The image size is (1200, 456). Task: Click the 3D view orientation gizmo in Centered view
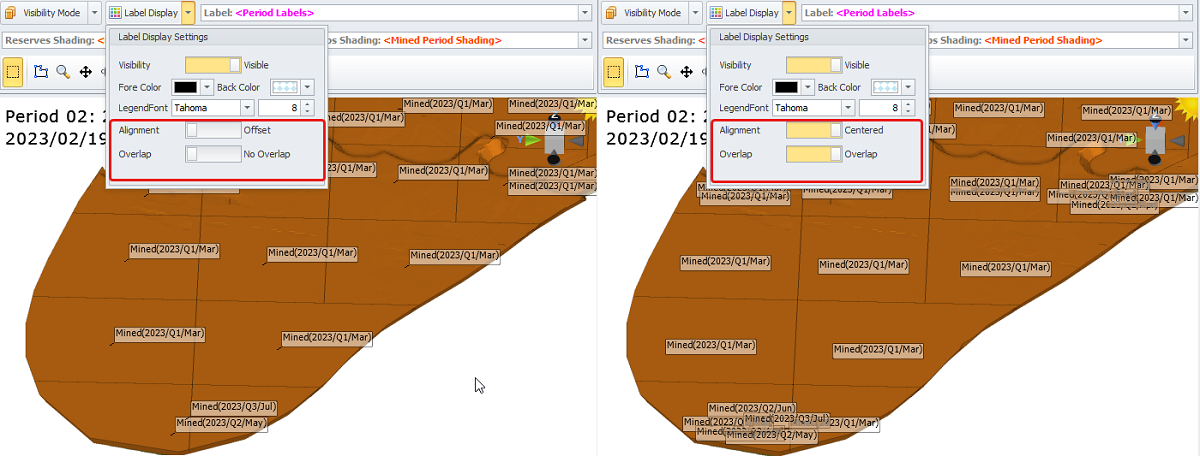click(1153, 140)
